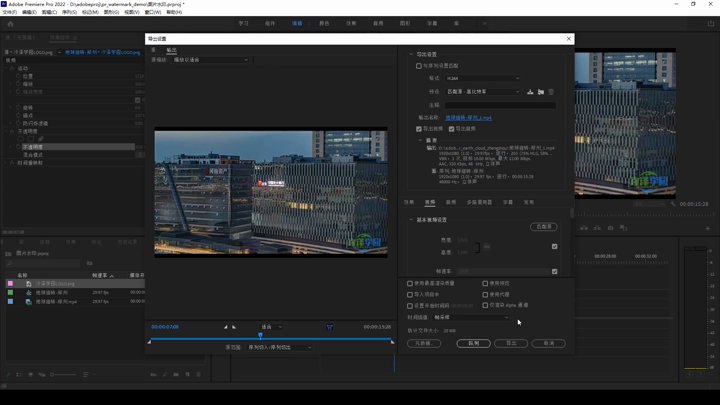Close the export settings dialog
This screenshot has height=405, width=720.
(x=569, y=39)
